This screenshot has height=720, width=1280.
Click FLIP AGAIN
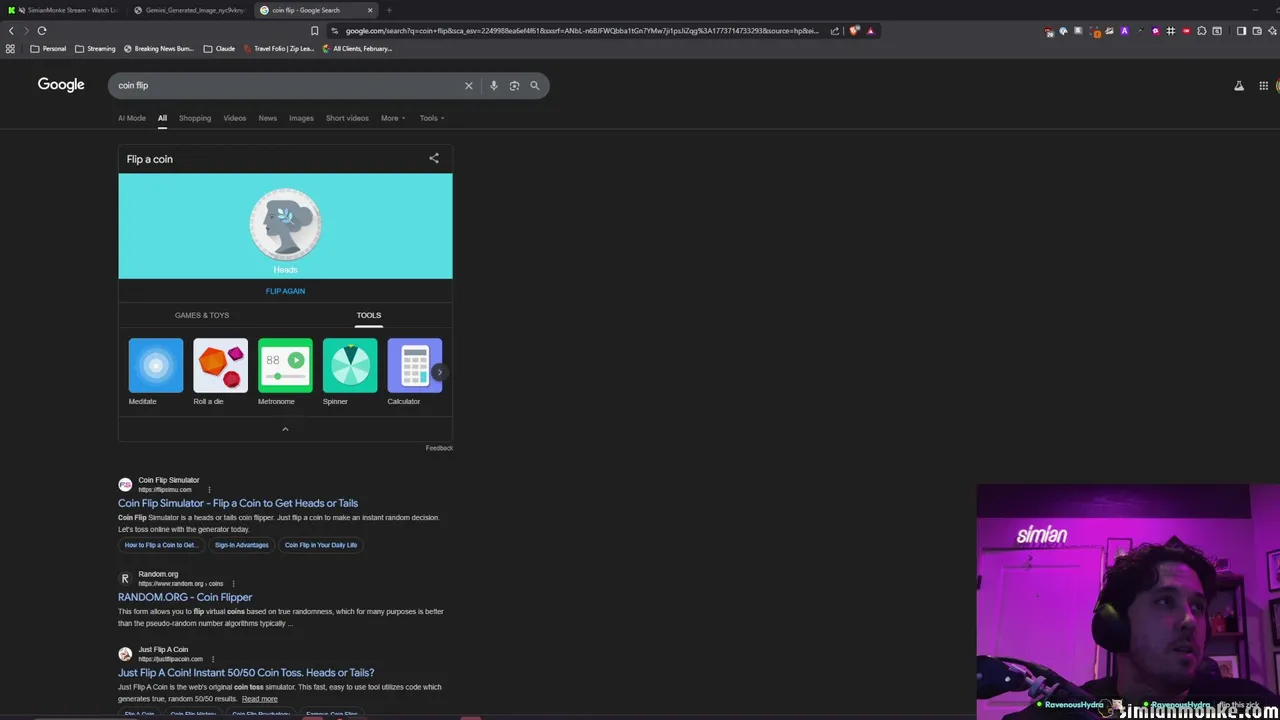click(285, 291)
